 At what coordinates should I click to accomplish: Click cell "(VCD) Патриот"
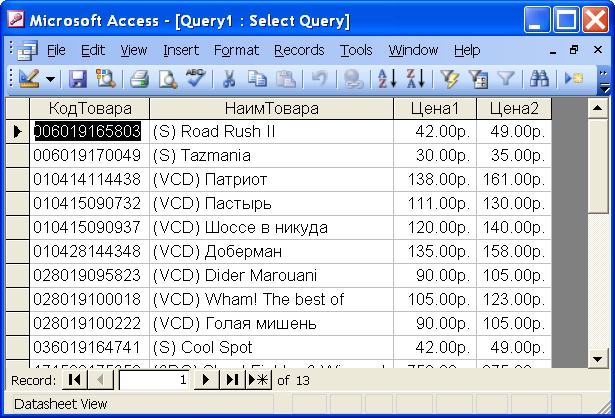pos(271,180)
